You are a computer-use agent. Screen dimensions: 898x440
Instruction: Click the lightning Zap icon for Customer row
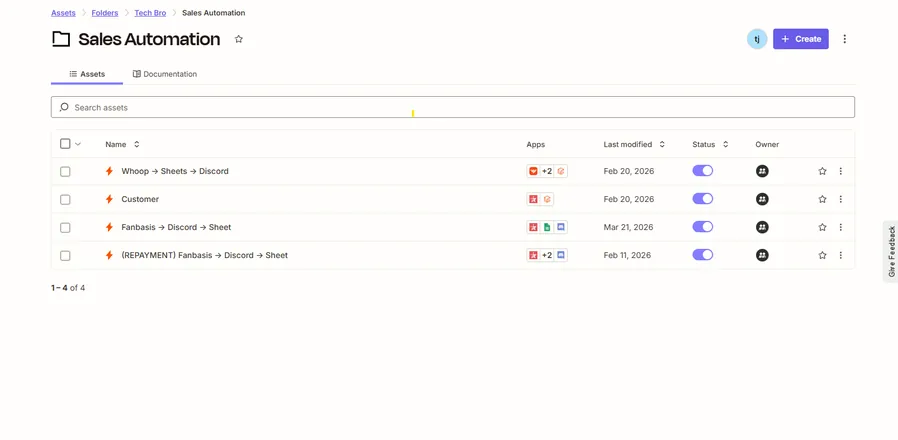tap(109, 199)
